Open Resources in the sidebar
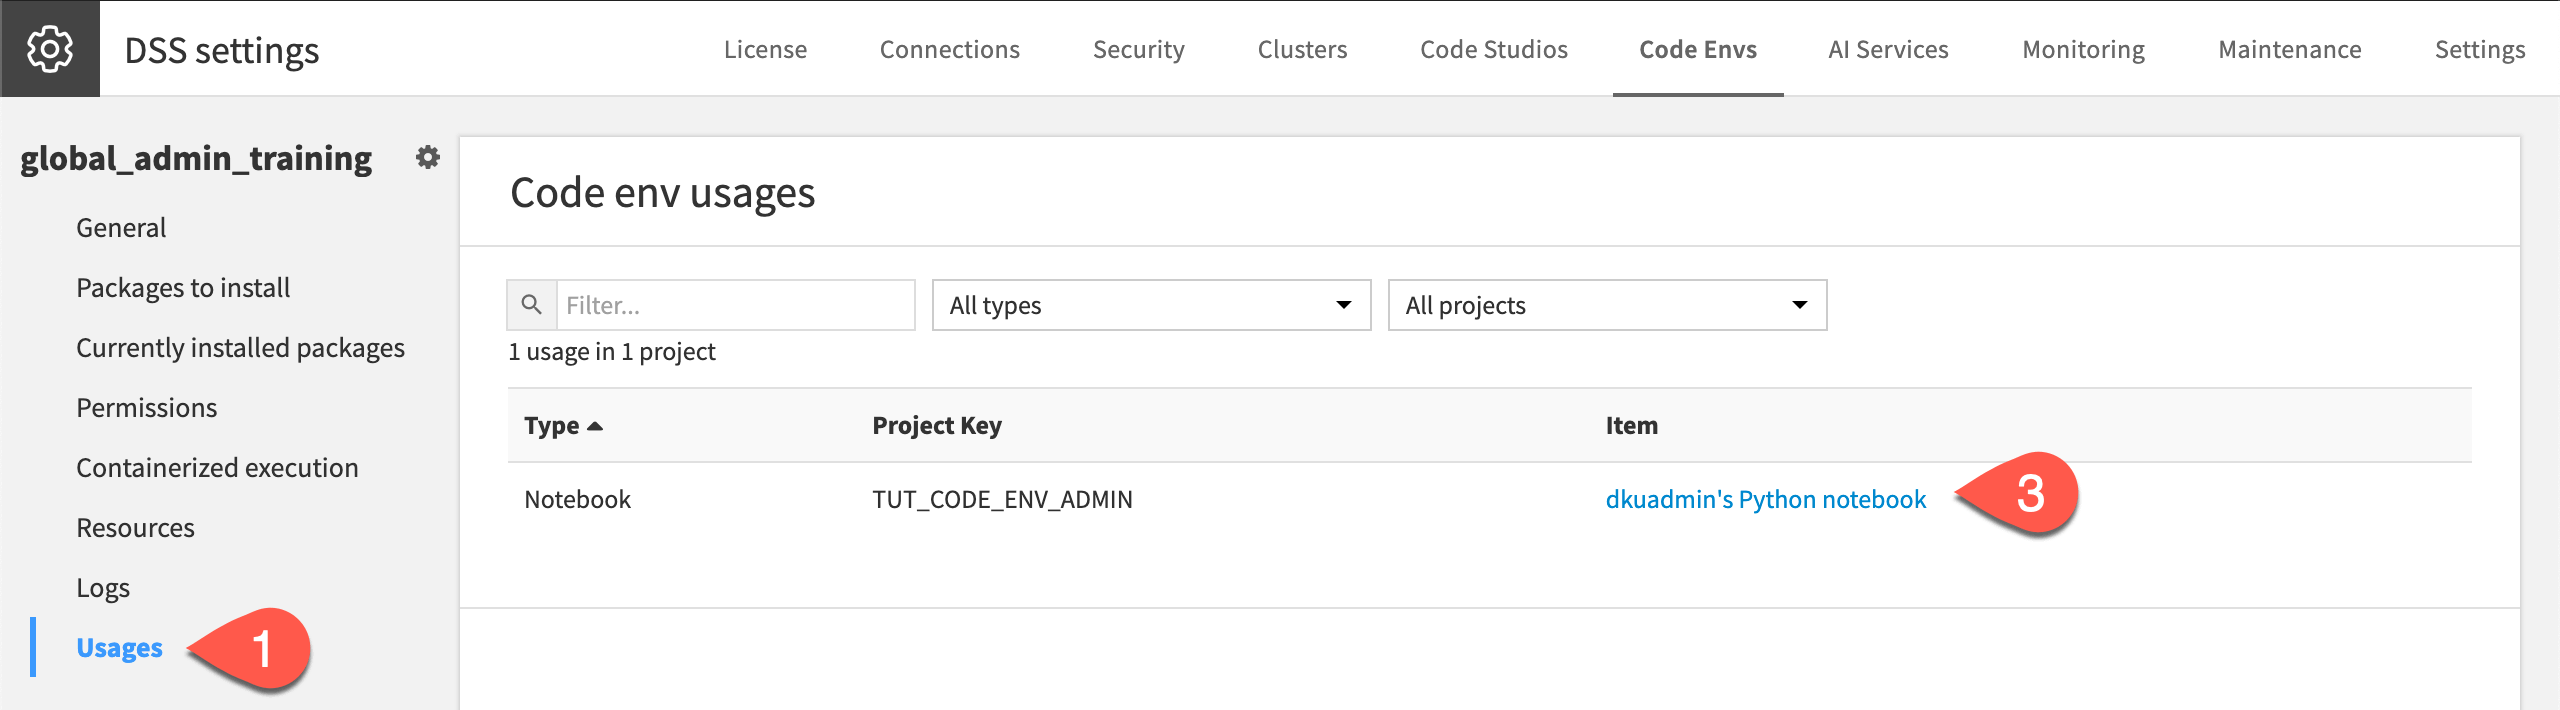Viewport: 2560px width, 710px height. 135,528
